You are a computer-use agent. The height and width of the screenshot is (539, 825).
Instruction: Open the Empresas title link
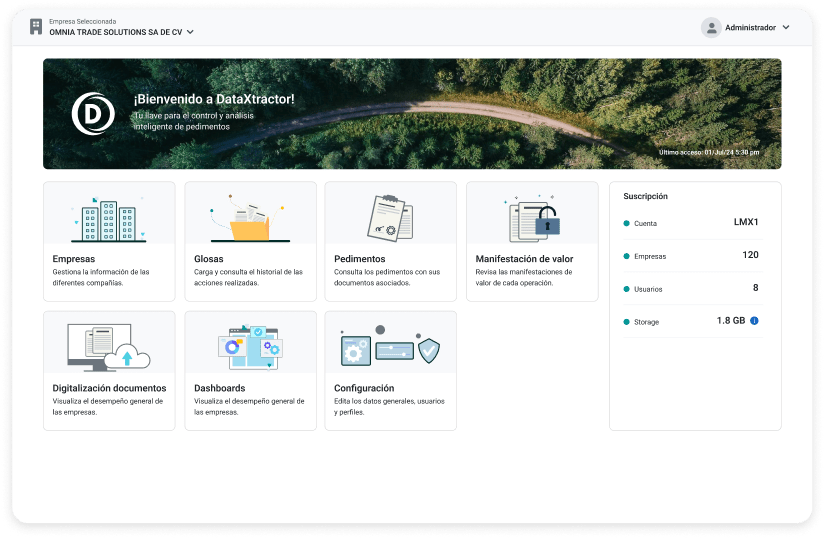(x=74, y=259)
